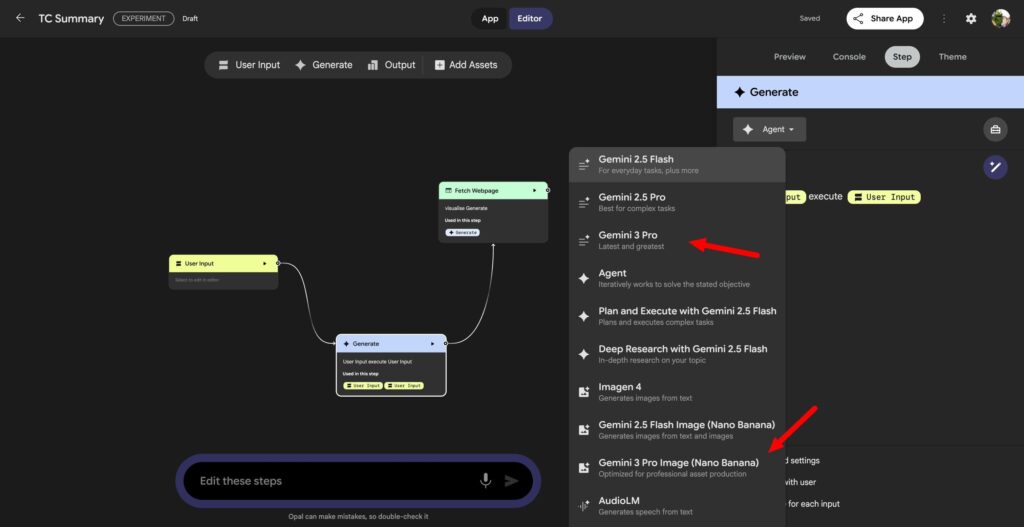Click the Share App button
Screen dimensions: 1024x527
tap(885, 18)
